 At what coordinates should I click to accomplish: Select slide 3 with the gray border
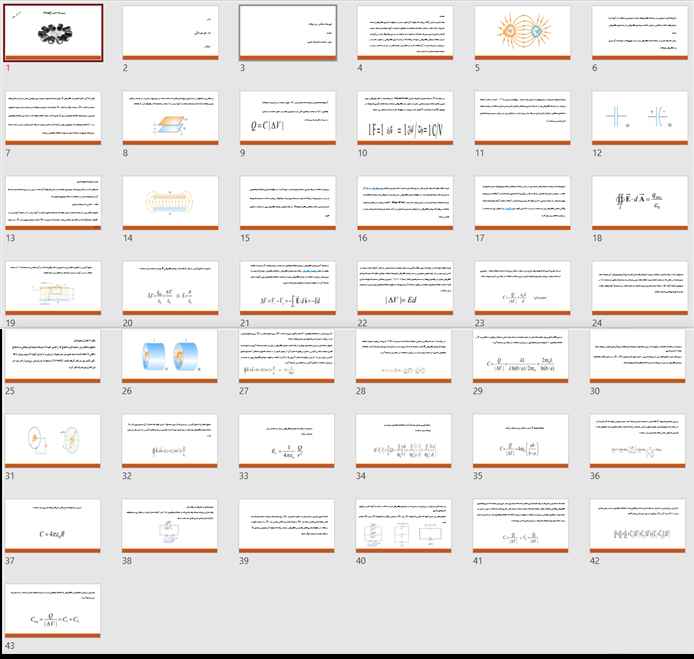pyautogui.click(x=286, y=32)
